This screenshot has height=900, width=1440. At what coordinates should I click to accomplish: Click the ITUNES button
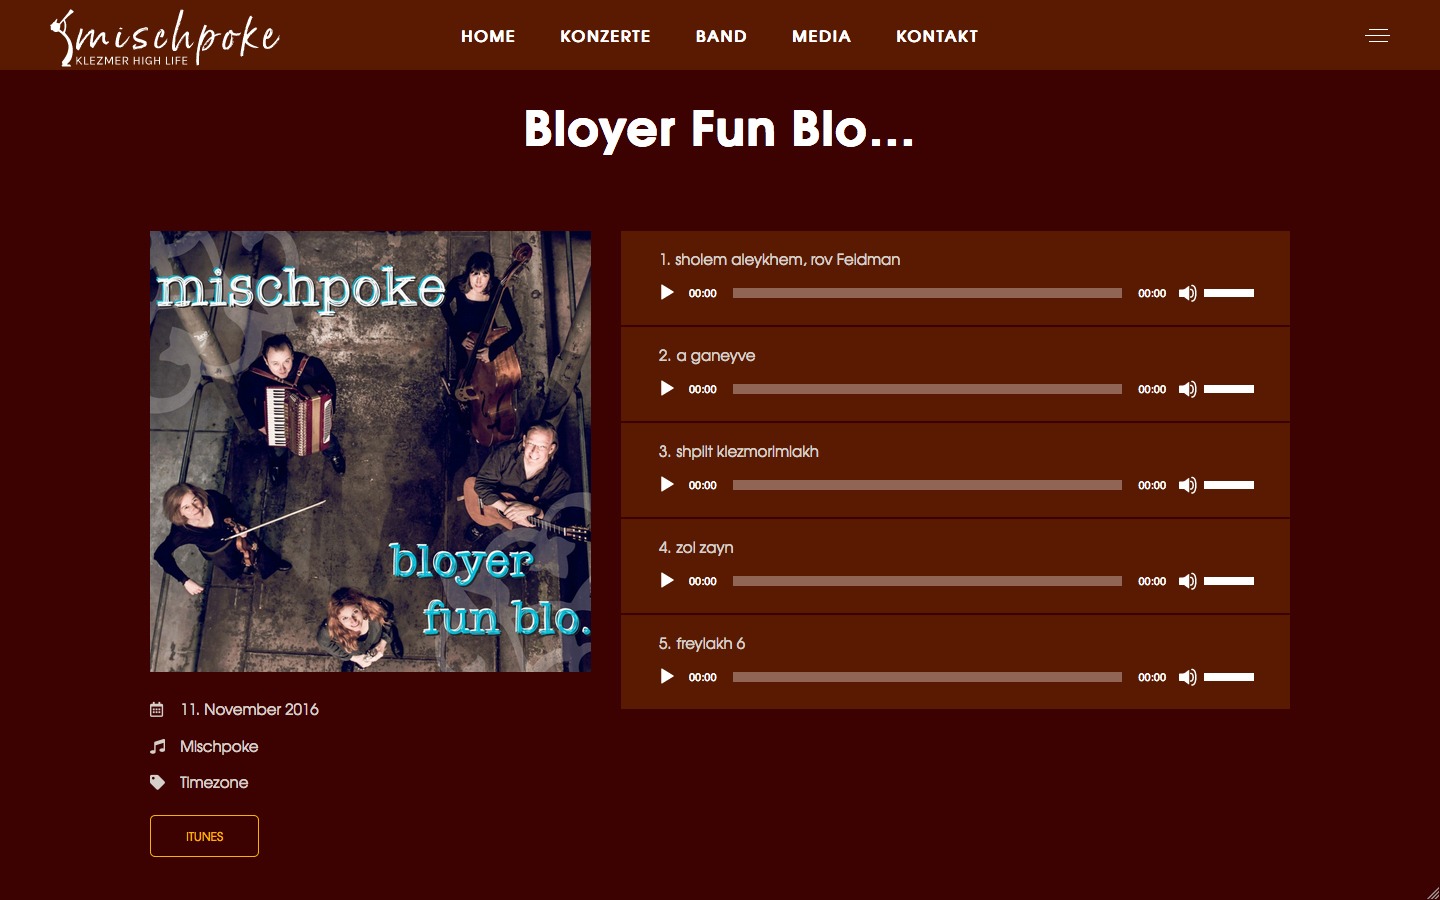[x=204, y=836]
